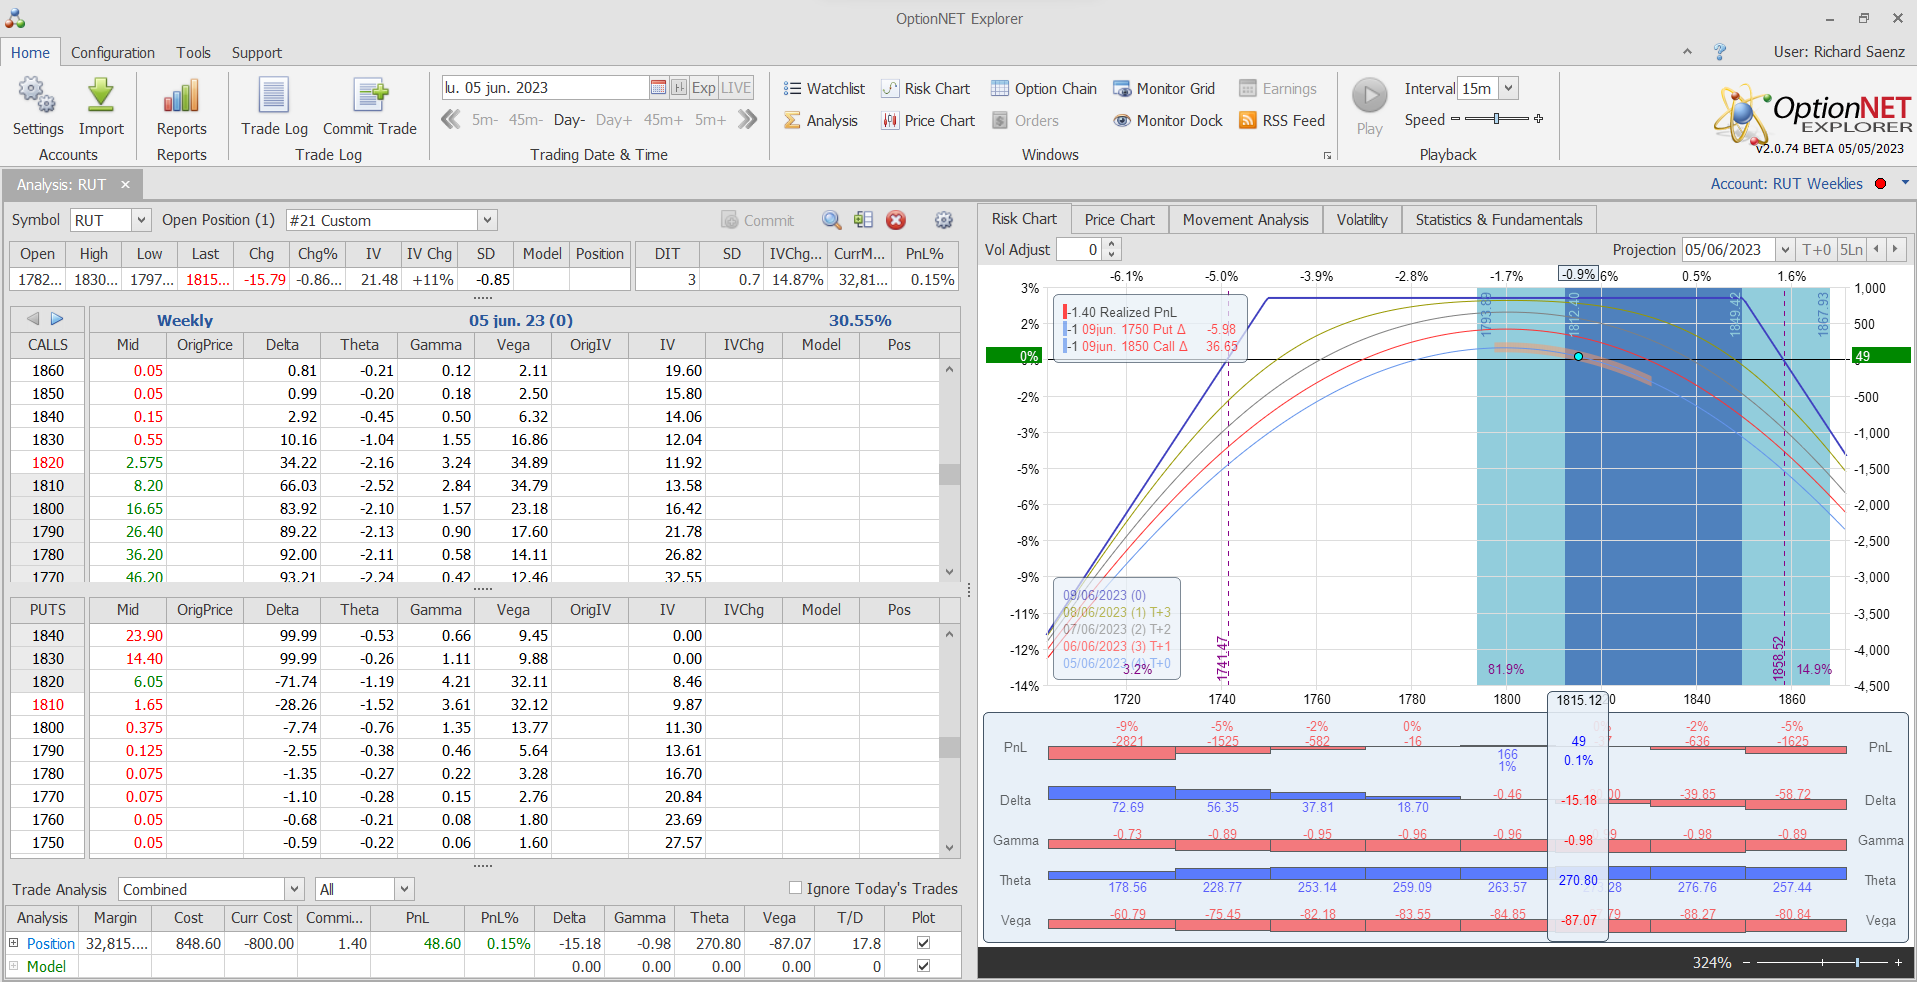1917x982 pixels.
Task: Enable the Ignore Today's Trades checkbox
Action: (795, 887)
